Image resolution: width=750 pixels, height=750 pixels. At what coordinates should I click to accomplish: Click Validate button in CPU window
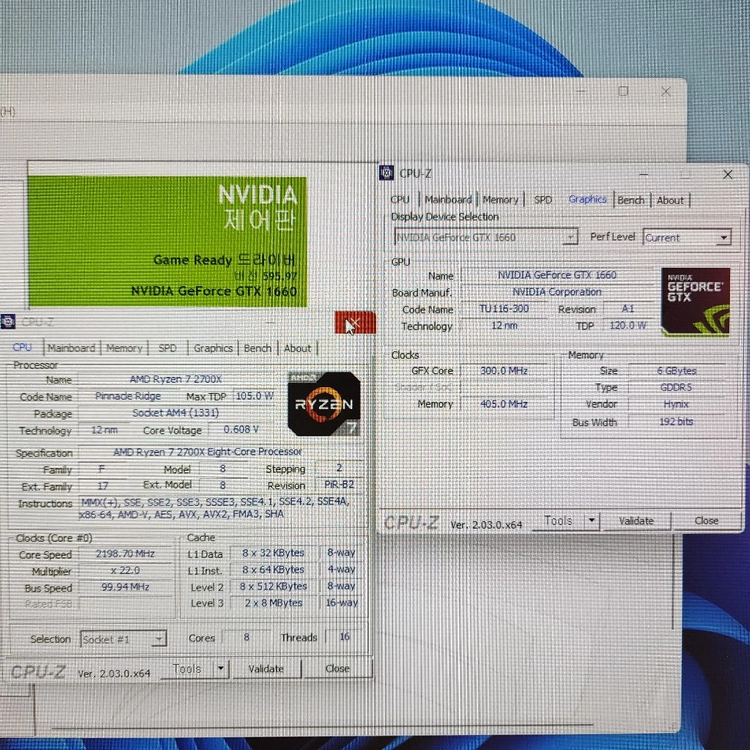click(266, 668)
